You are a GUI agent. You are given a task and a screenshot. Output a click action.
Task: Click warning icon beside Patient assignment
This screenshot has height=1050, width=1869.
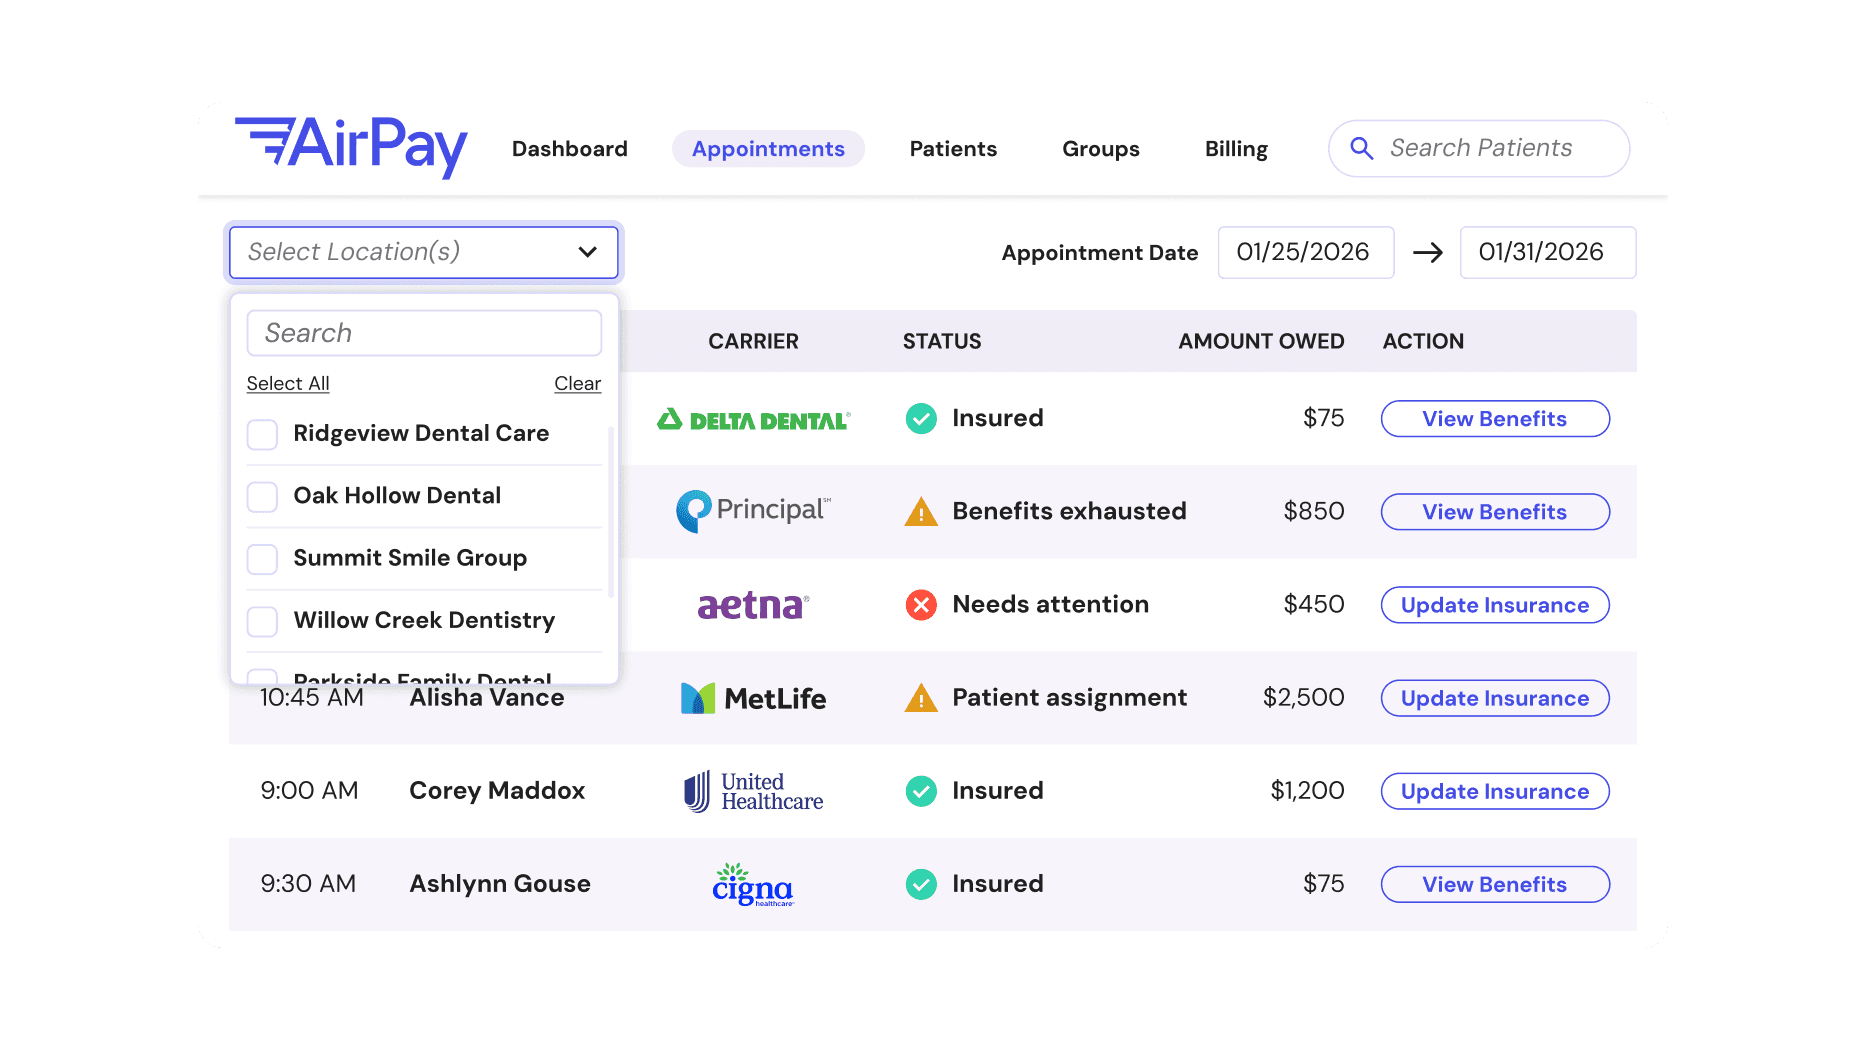pos(921,698)
